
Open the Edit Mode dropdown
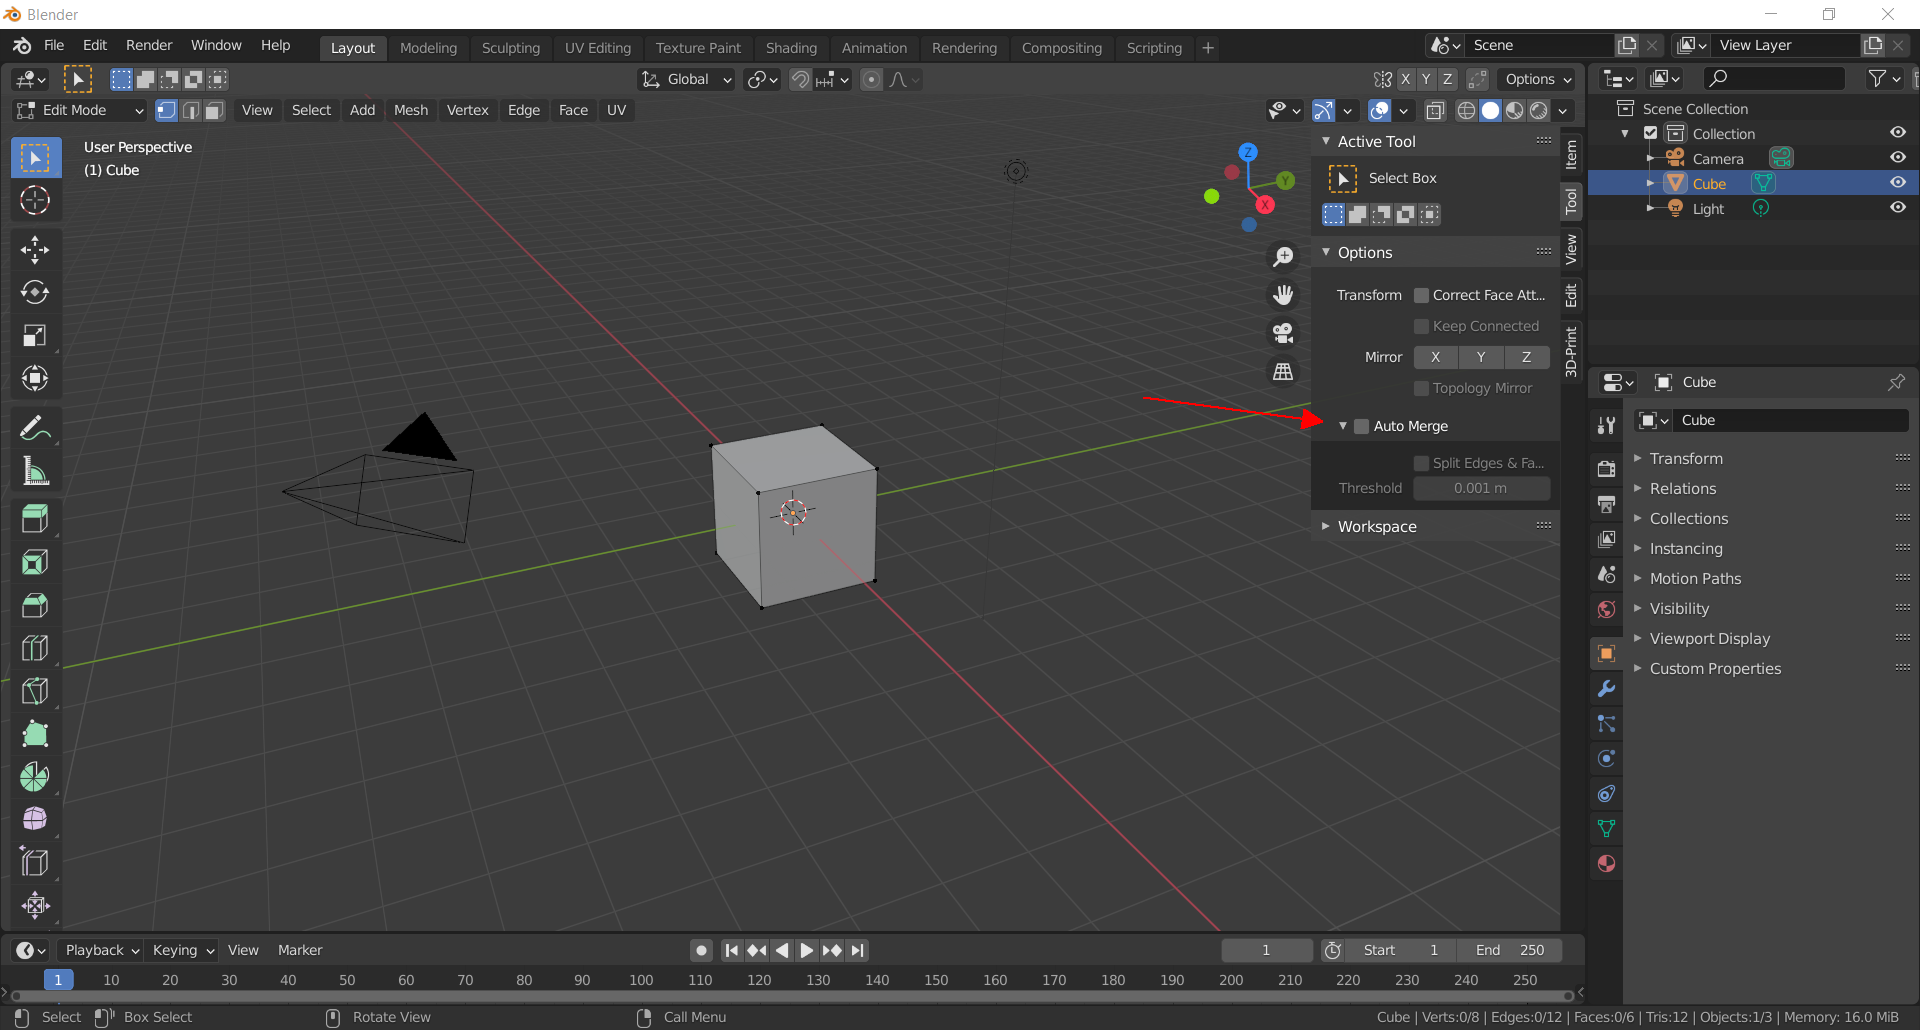80,110
